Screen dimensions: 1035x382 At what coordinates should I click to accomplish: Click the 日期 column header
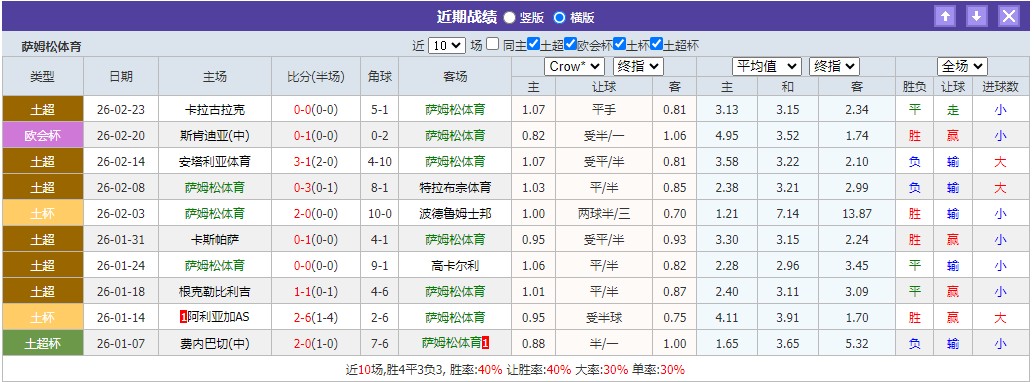[121, 77]
